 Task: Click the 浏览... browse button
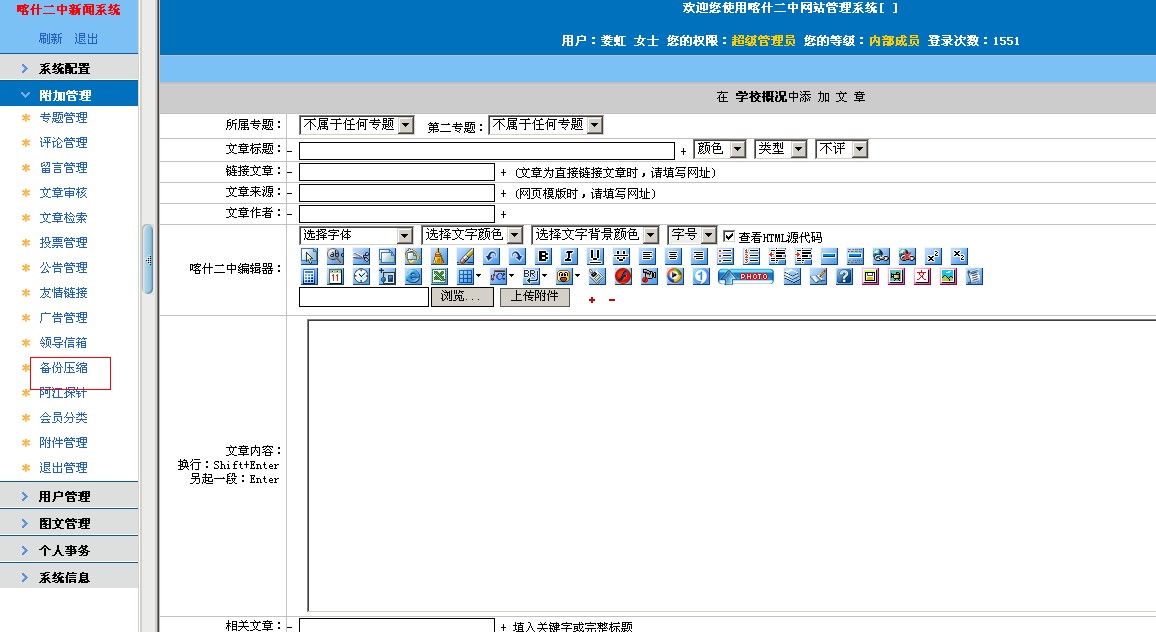click(462, 297)
